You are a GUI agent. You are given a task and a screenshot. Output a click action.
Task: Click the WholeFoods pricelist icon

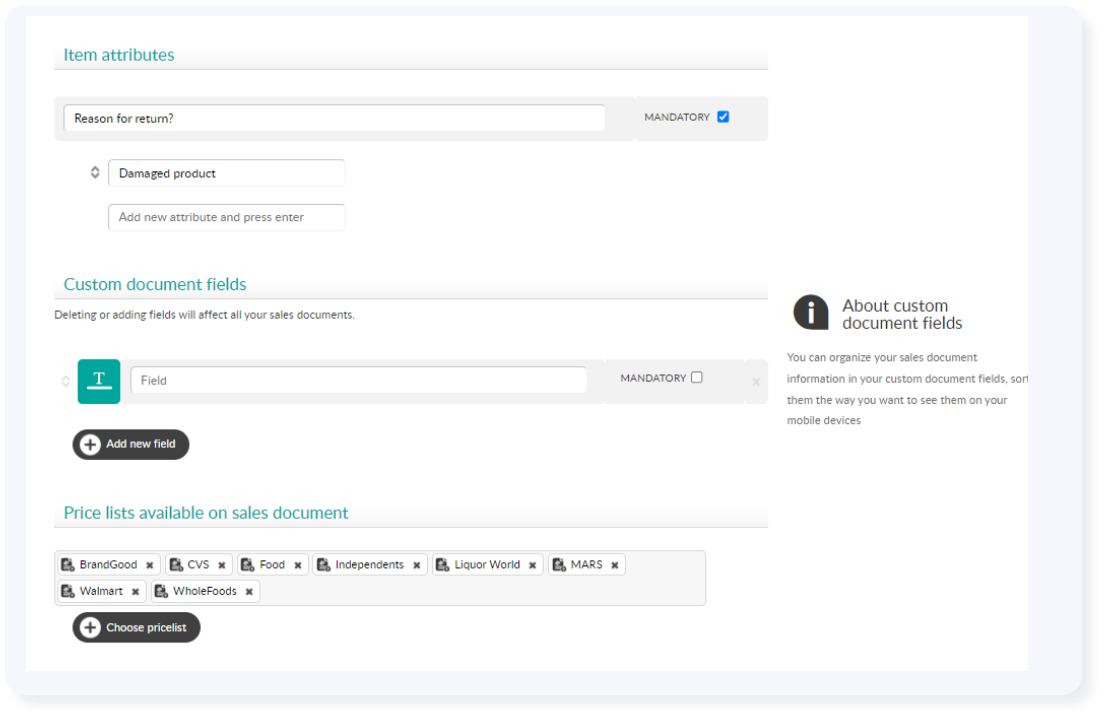(161, 591)
